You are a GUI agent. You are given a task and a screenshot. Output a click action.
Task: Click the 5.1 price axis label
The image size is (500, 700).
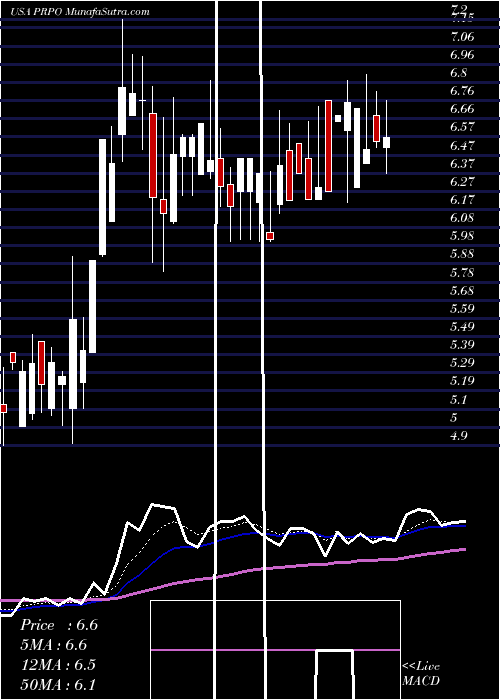click(x=459, y=399)
